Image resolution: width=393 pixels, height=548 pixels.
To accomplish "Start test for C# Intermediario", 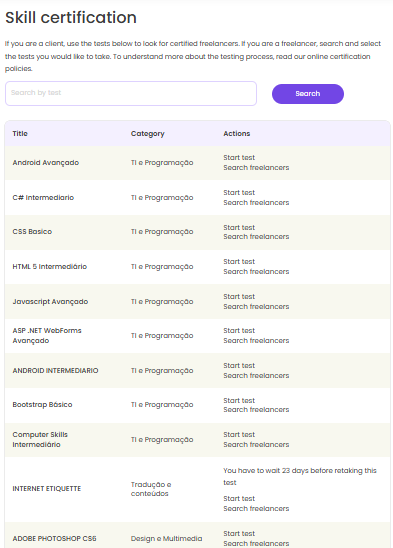I will pos(239,193).
